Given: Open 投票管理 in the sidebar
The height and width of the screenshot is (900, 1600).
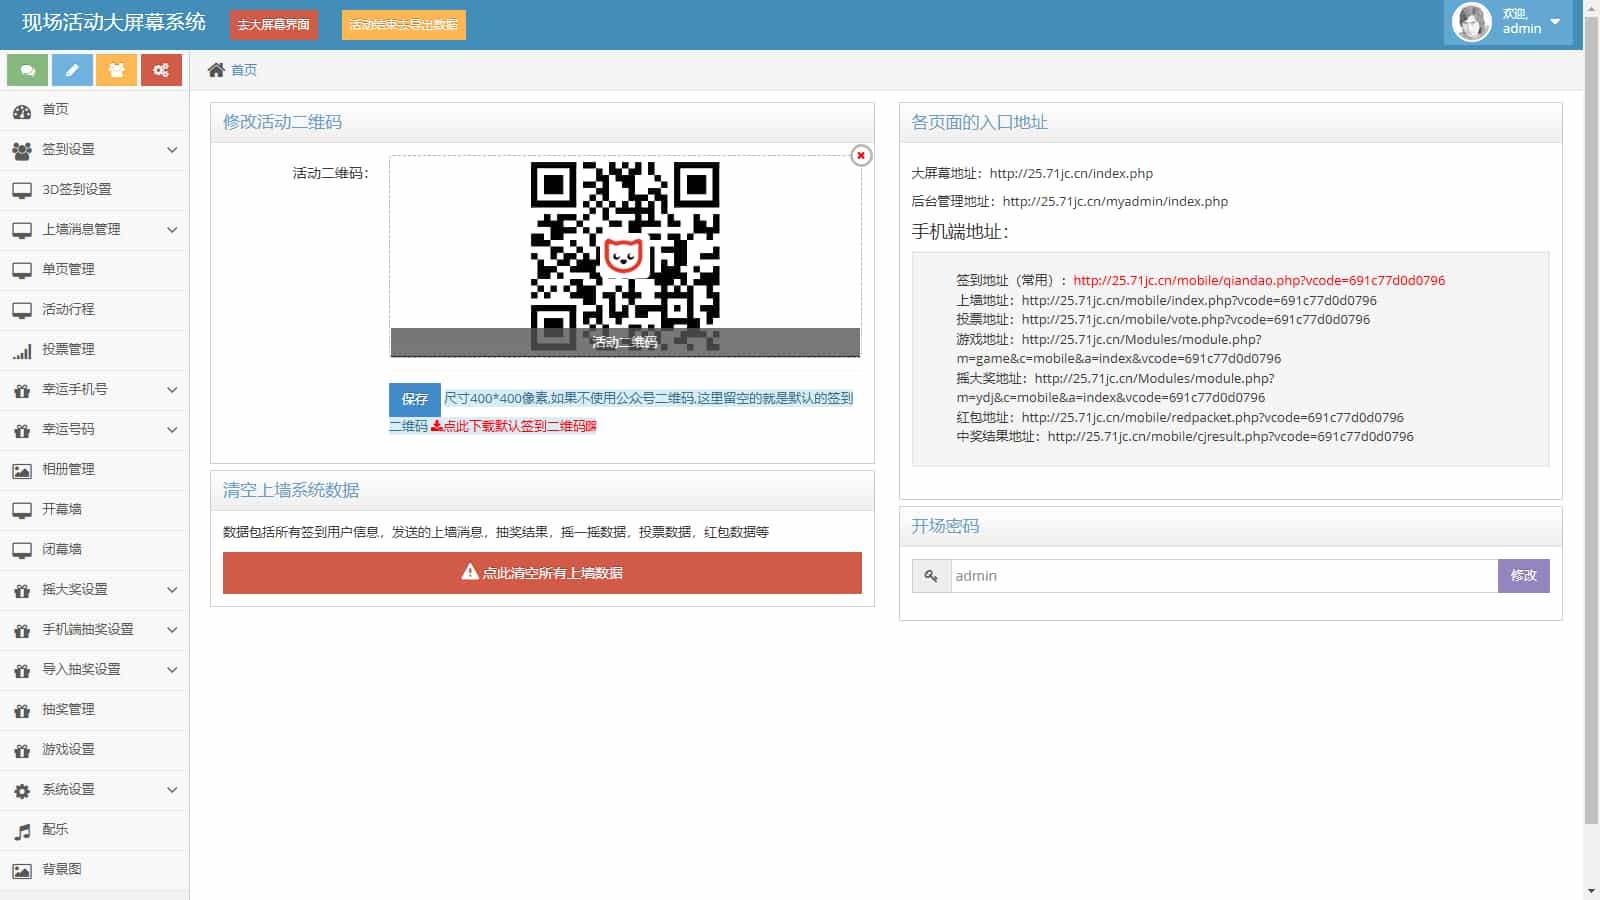Looking at the screenshot, I should 68,350.
